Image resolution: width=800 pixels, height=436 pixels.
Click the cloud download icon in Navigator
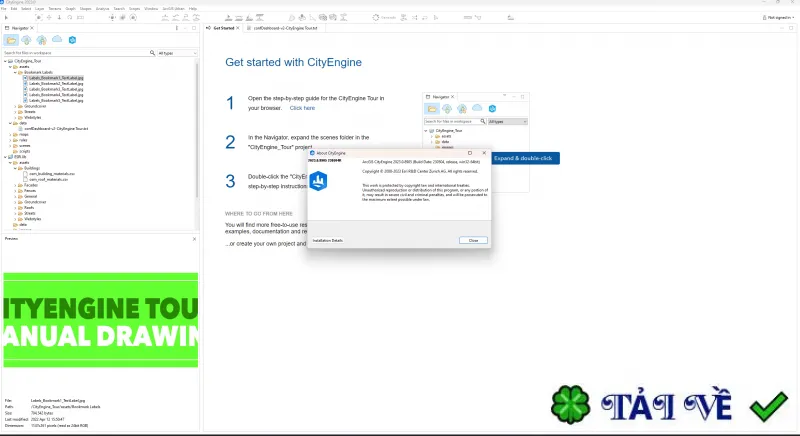point(27,40)
